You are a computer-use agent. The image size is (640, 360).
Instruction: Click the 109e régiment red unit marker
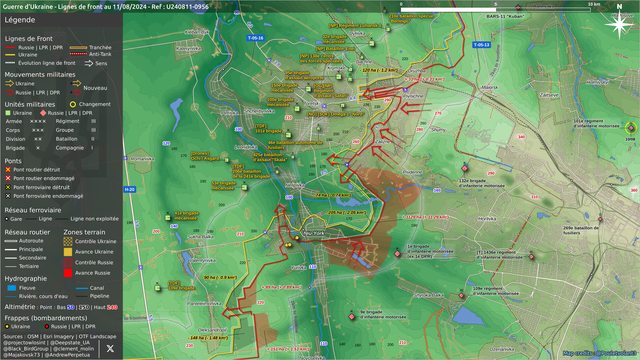point(461,296)
